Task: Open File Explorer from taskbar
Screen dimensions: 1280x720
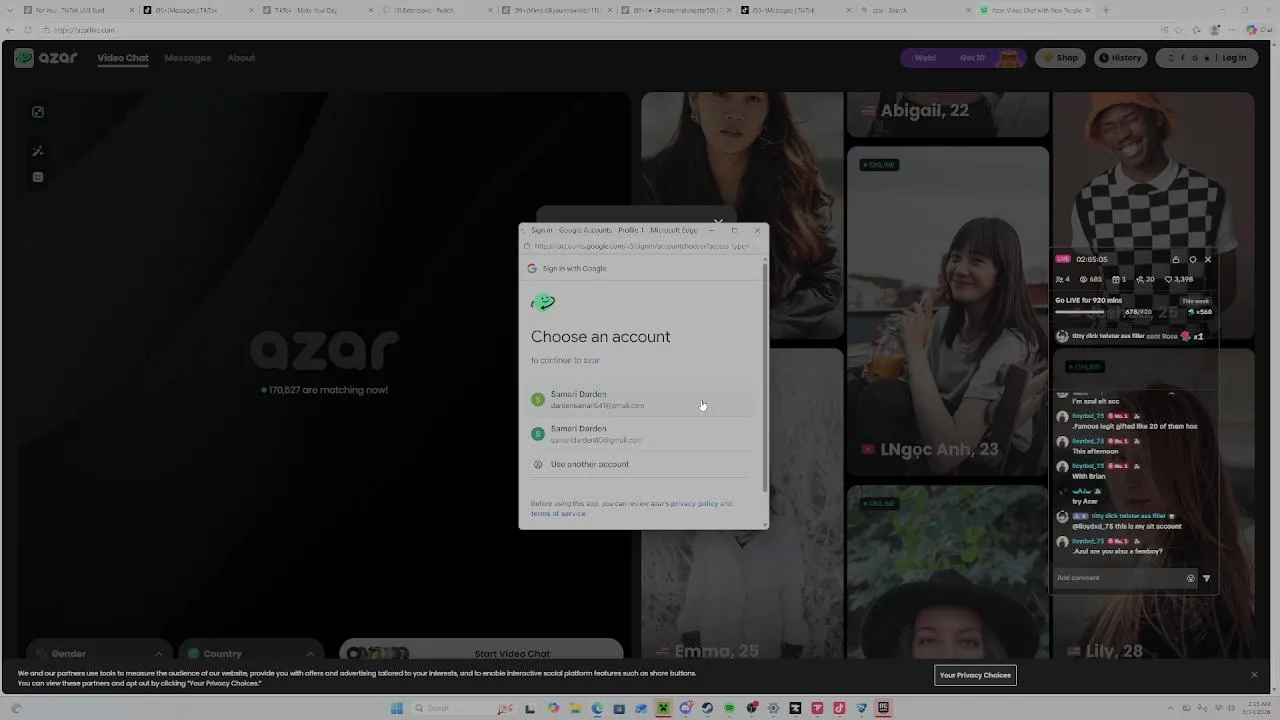Action: [x=575, y=708]
